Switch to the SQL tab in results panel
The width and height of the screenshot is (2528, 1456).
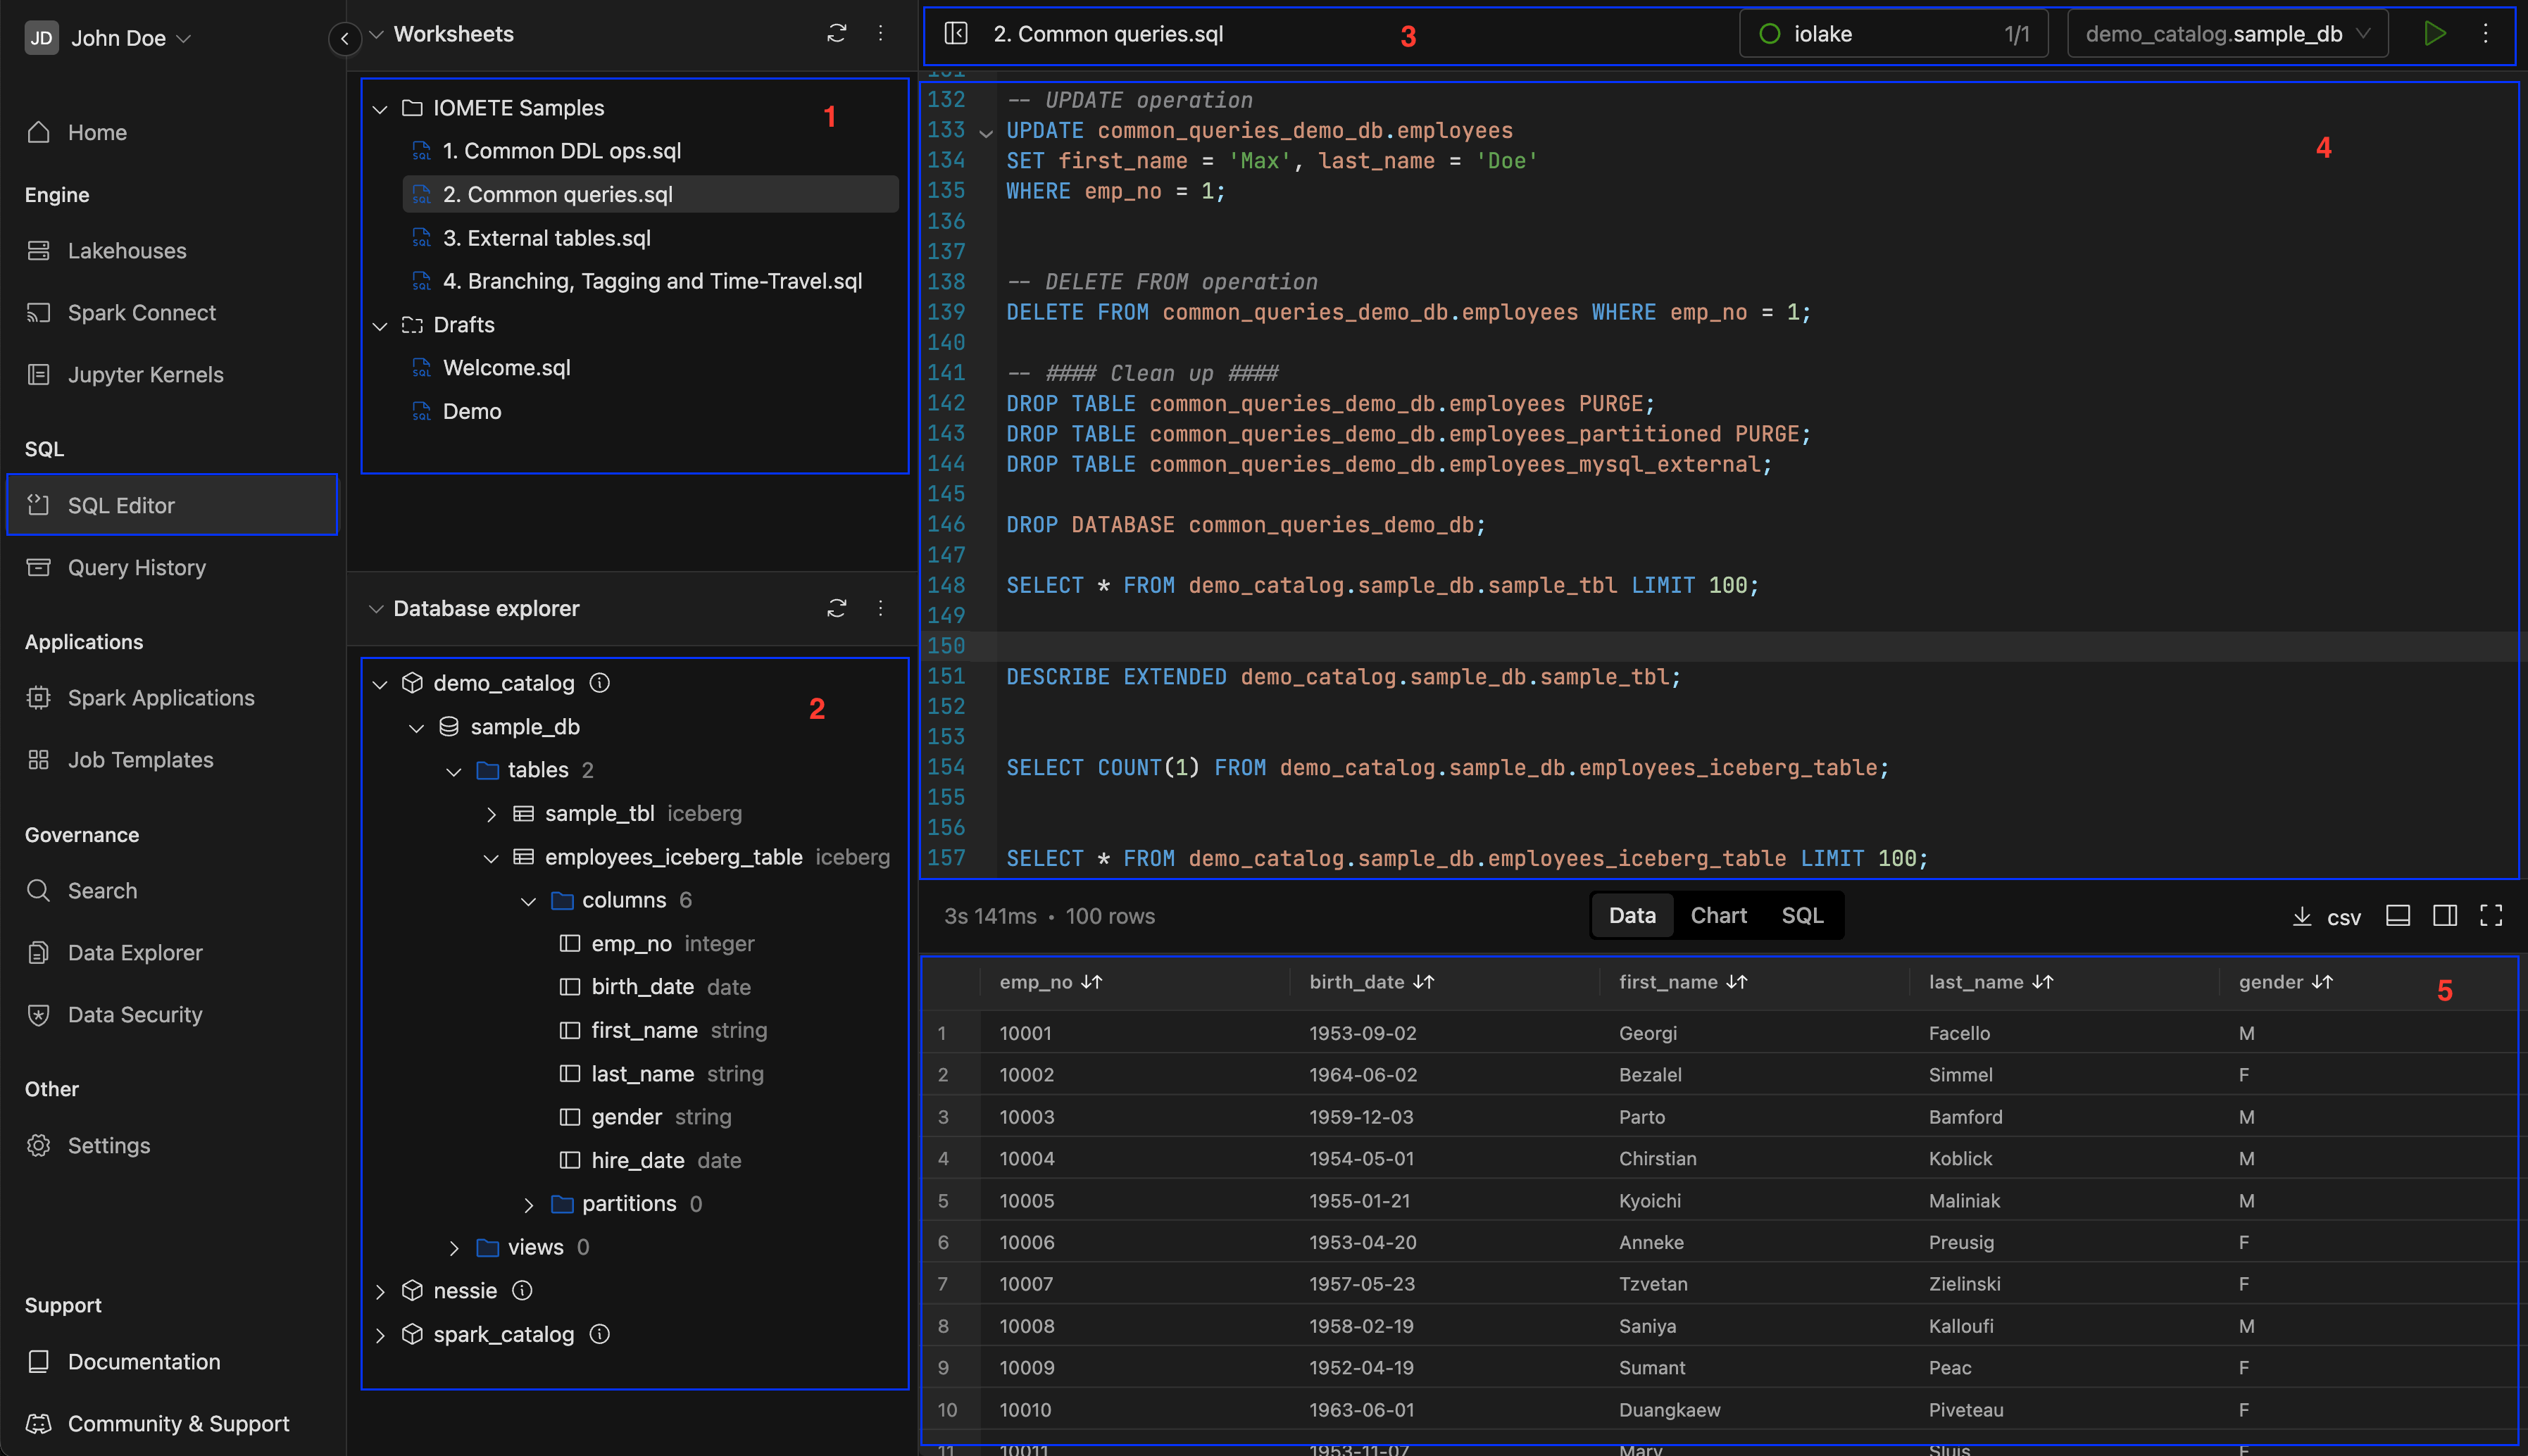(1802, 915)
